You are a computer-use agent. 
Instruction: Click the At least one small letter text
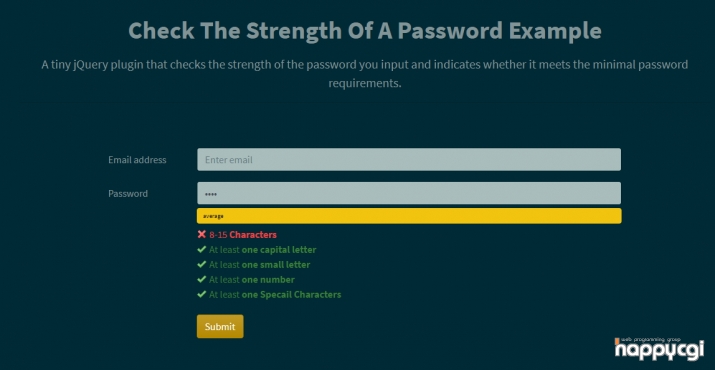click(259, 265)
